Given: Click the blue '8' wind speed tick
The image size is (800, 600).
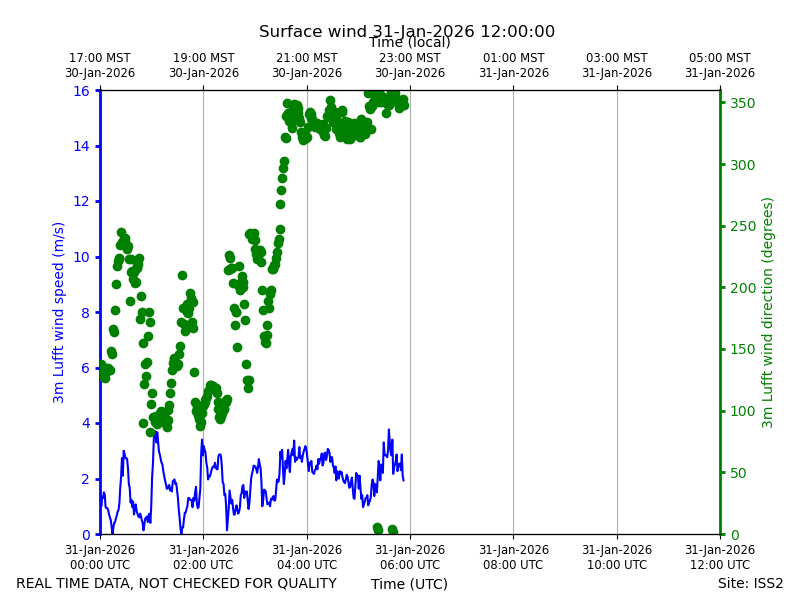Looking at the screenshot, I should pos(85,313).
